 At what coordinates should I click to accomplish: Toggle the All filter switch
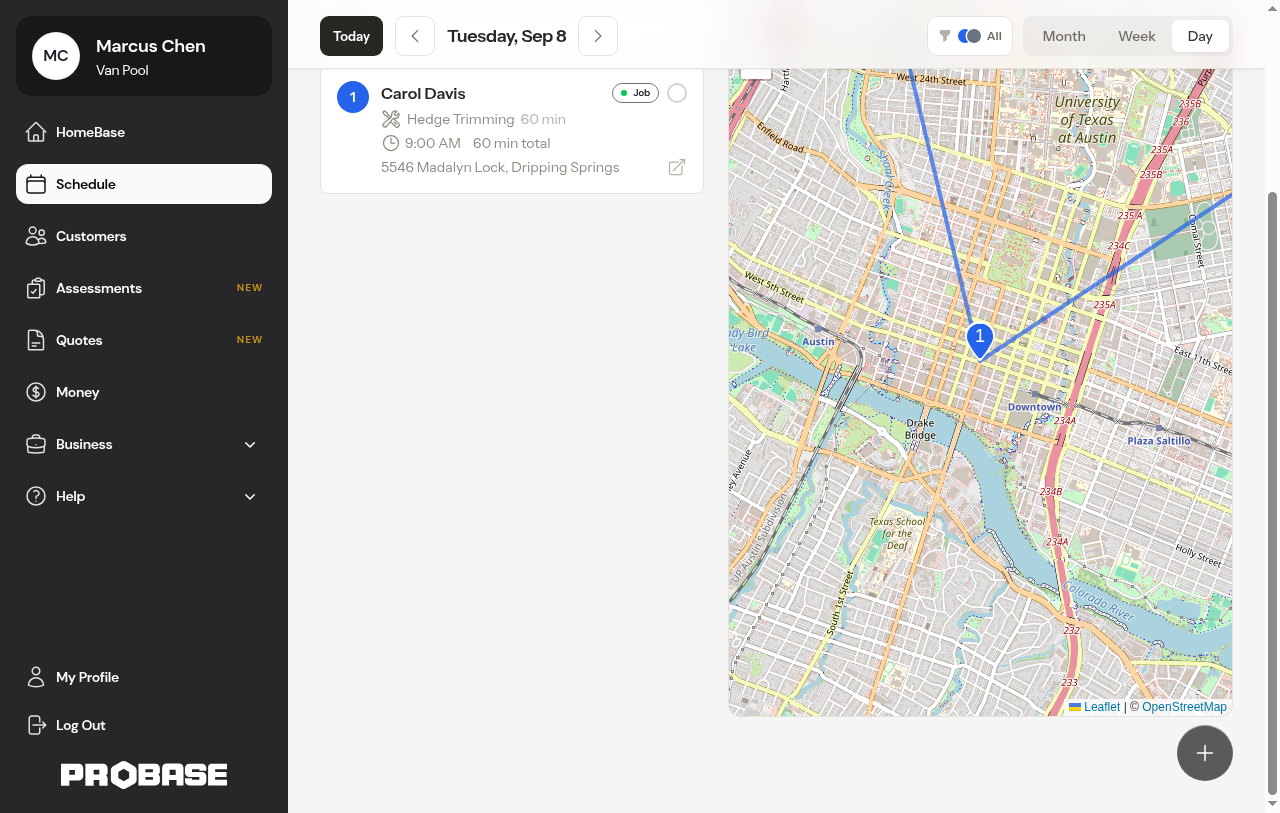click(x=969, y=36)
